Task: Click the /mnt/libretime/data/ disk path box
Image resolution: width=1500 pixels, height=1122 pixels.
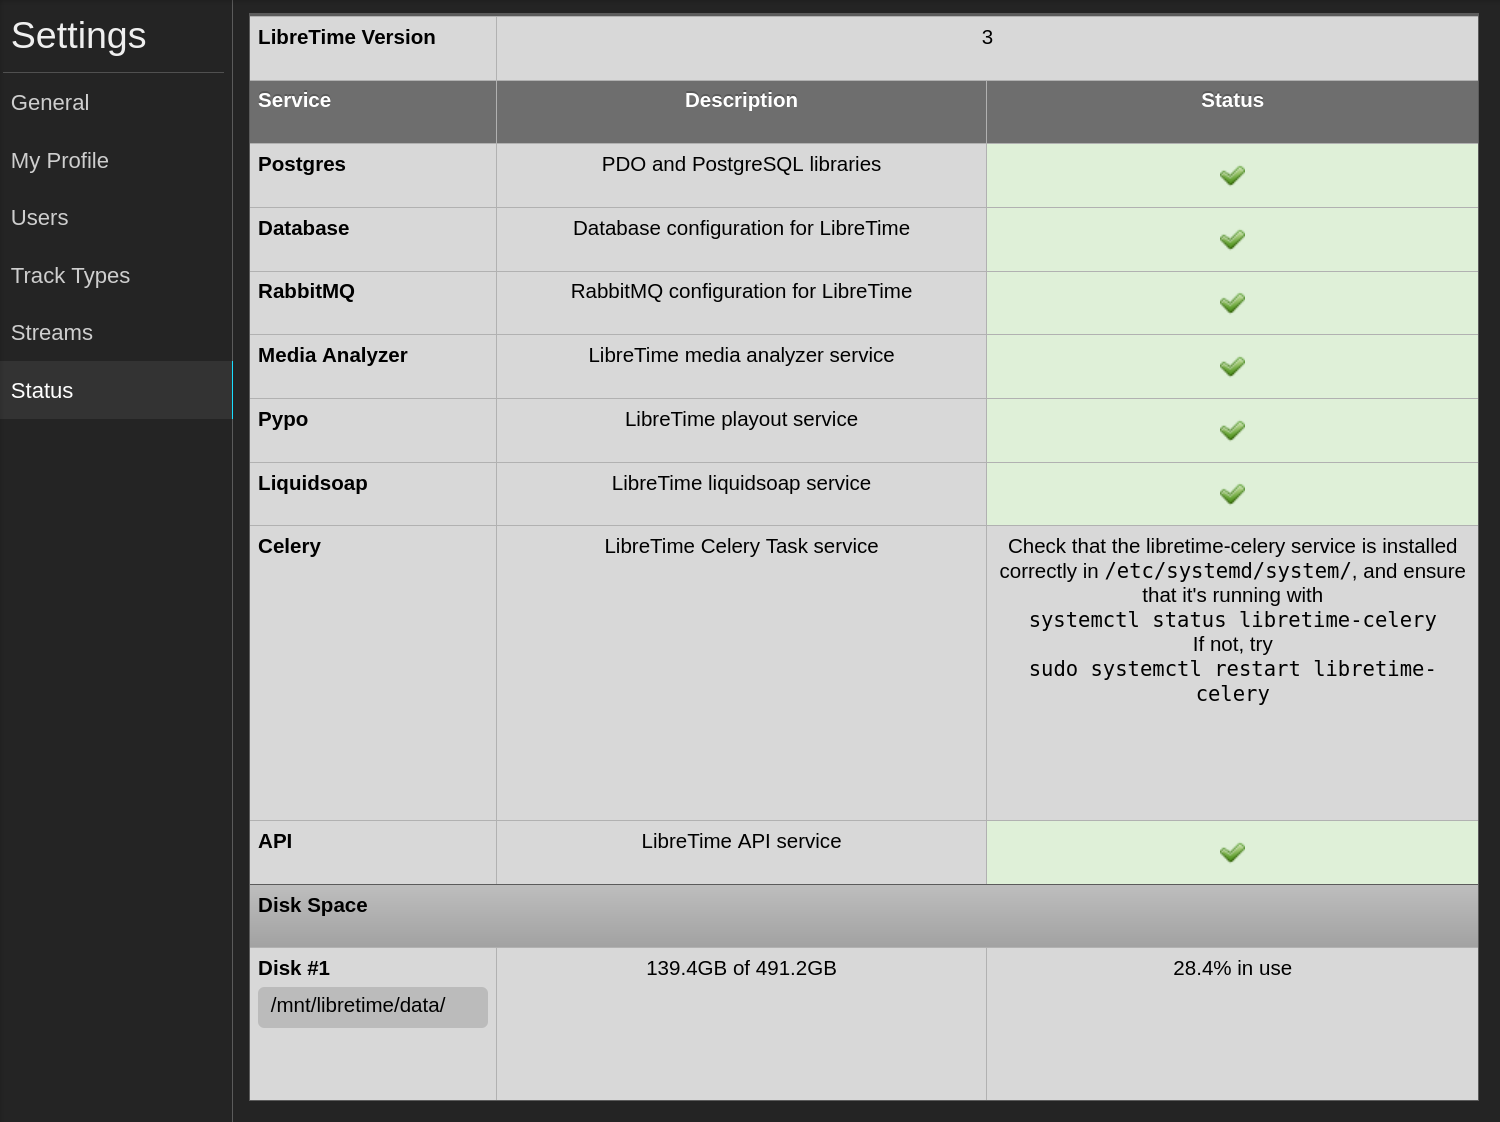Action: [x=372, y=1007]
